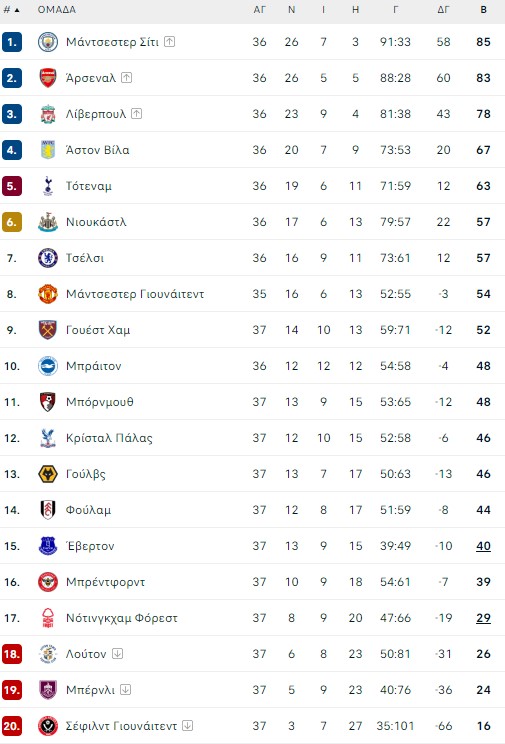Click the Brentford club crest
This screenshot has height=744, width=505.
click(48, 582)
